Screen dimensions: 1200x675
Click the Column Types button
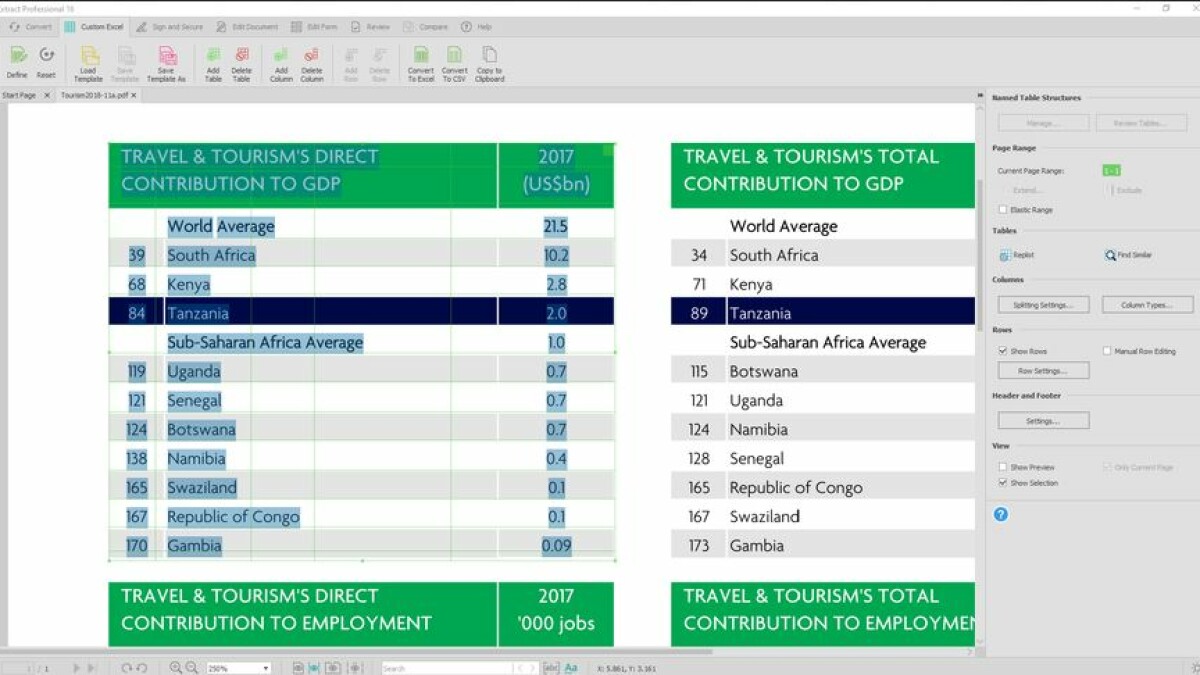[1148, 305]
